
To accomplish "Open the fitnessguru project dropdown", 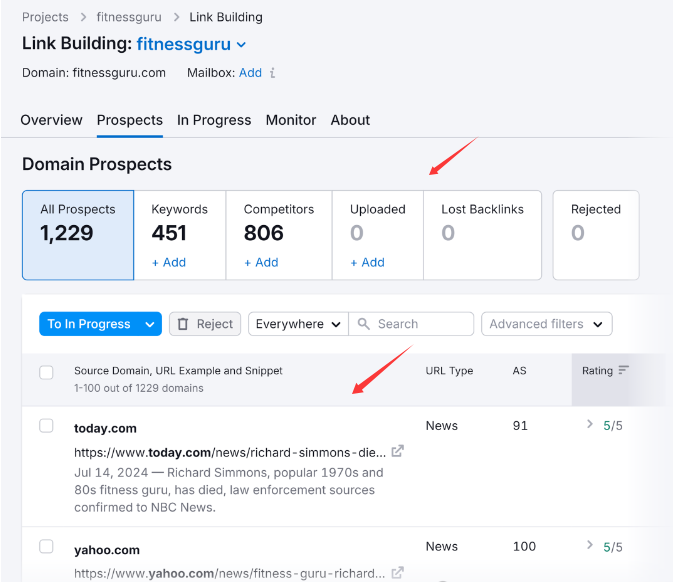I will [241, 45].
